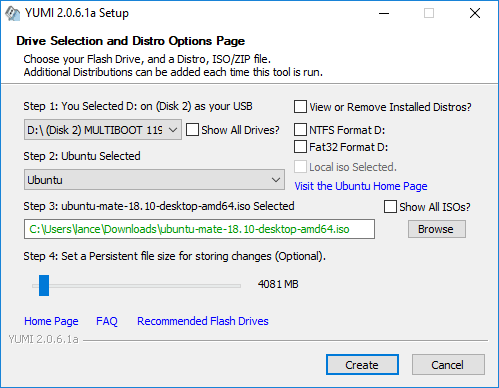Expand the Ubuntu distro dropdown
499x388 pixels.
(x=154, y=180)
